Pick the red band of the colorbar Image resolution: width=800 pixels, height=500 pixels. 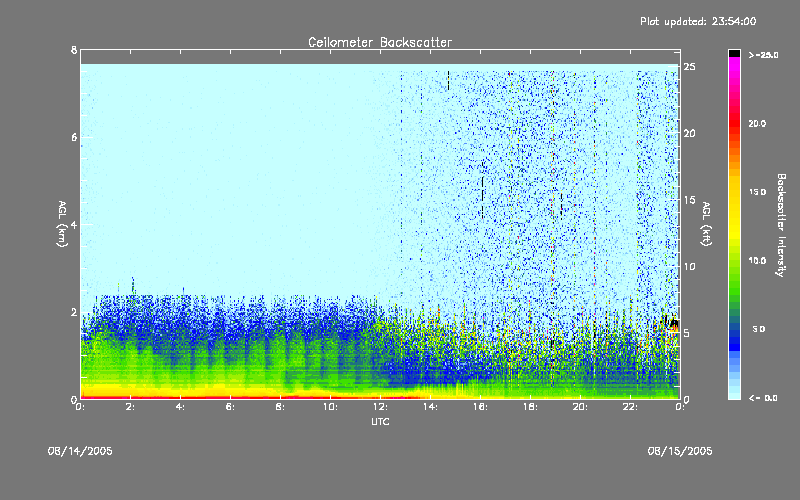coord(734,125)
